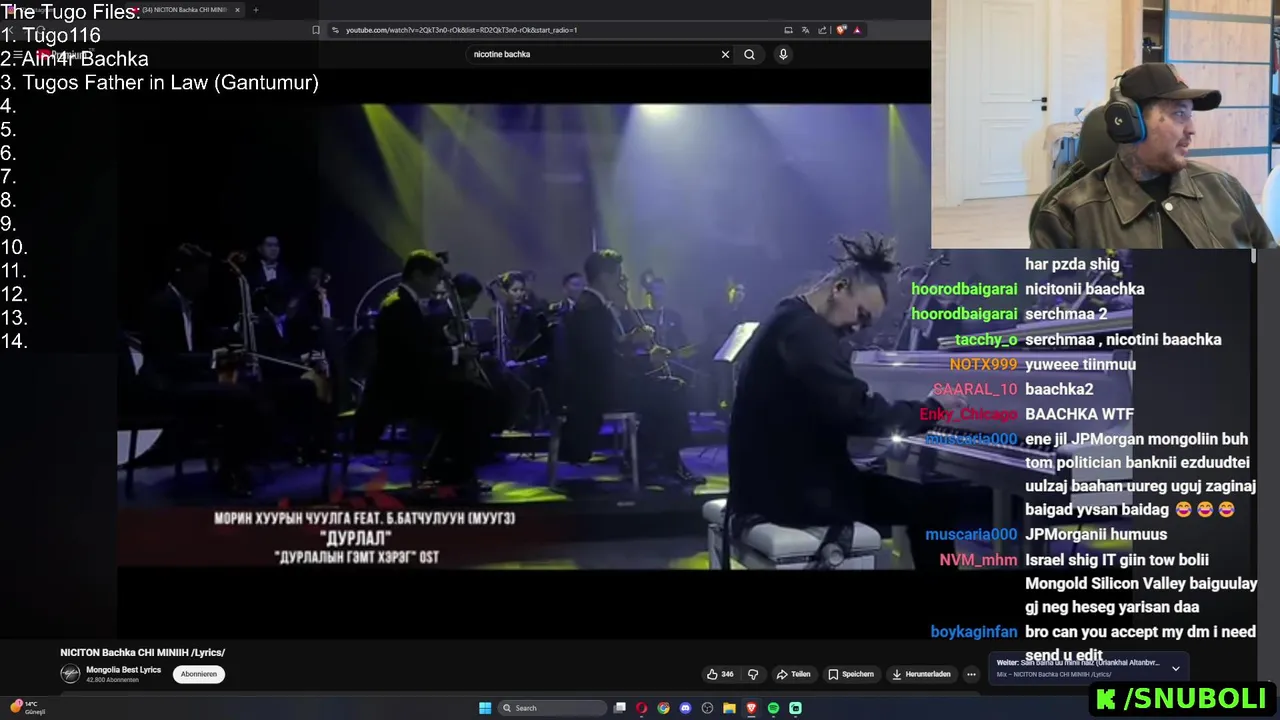Screen dimensions: 1280x720
Task: Open Spotify from the taskbar
Action: 773,708
